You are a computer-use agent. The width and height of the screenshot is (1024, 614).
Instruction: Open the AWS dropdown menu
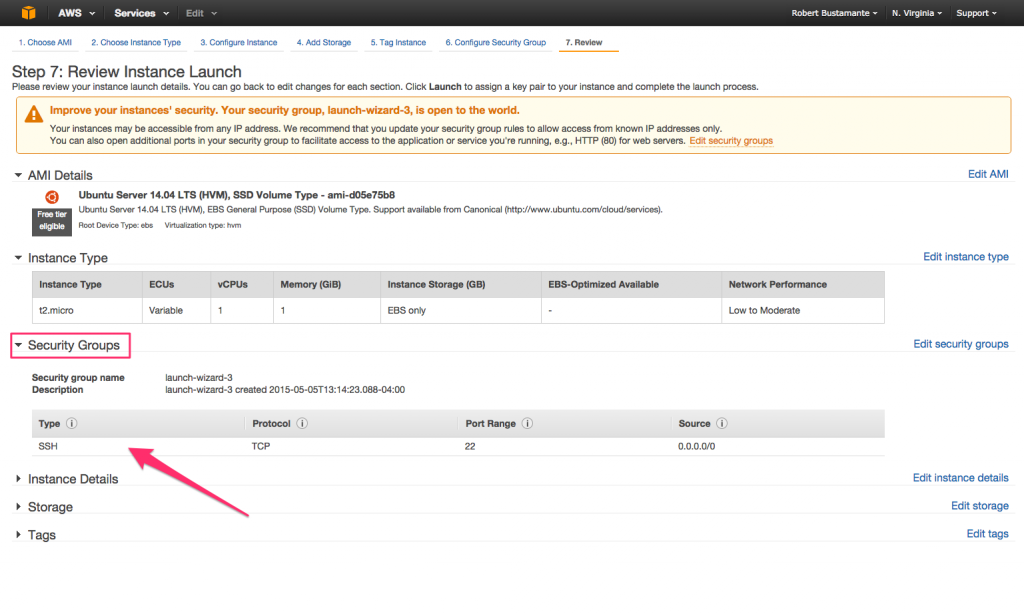pos(76,13)
